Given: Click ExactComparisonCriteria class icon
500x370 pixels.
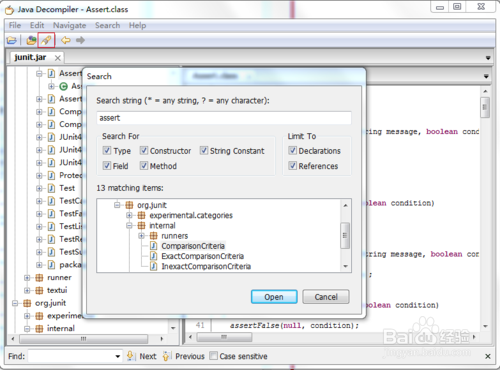Looking at the screenshot, I should click(x=154, y=256).
